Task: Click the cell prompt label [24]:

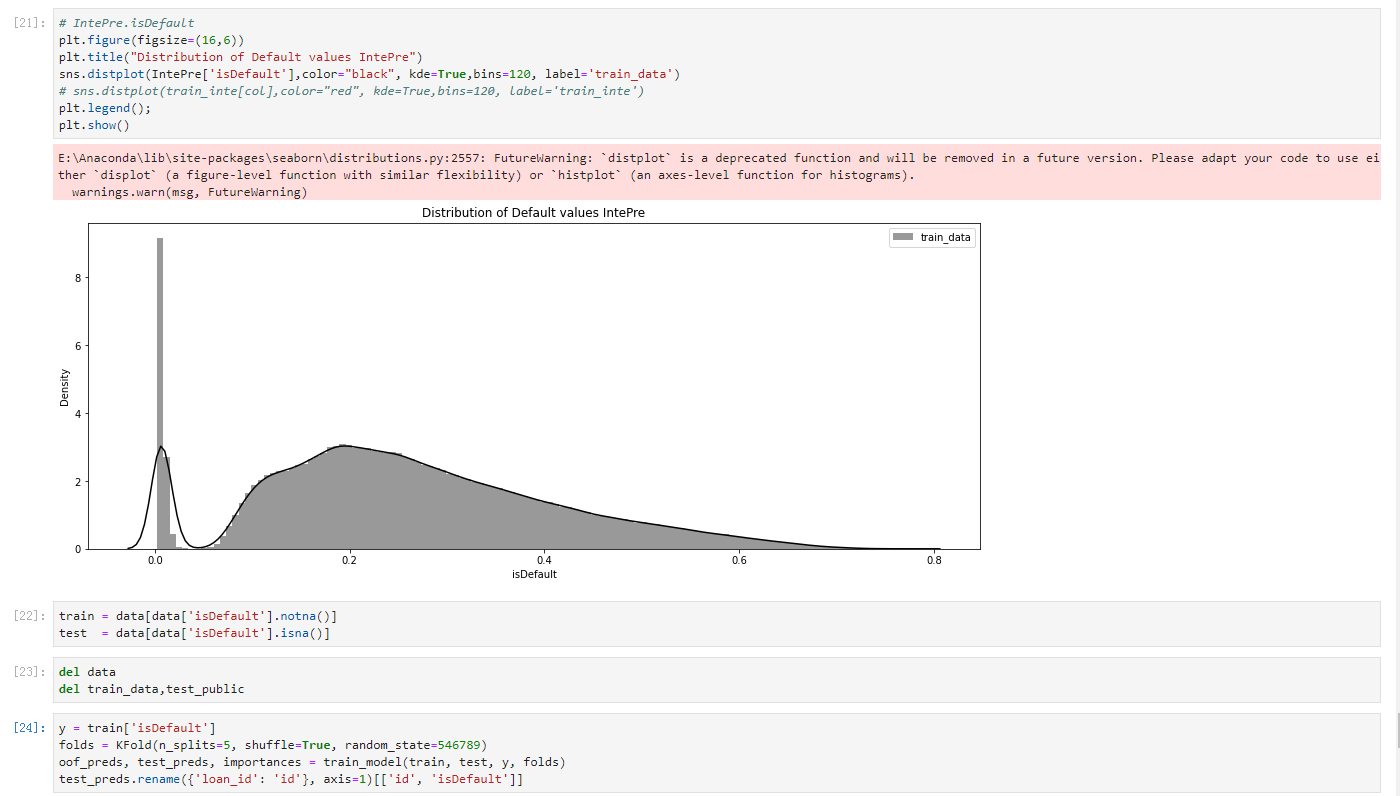Action: point(31,727)
